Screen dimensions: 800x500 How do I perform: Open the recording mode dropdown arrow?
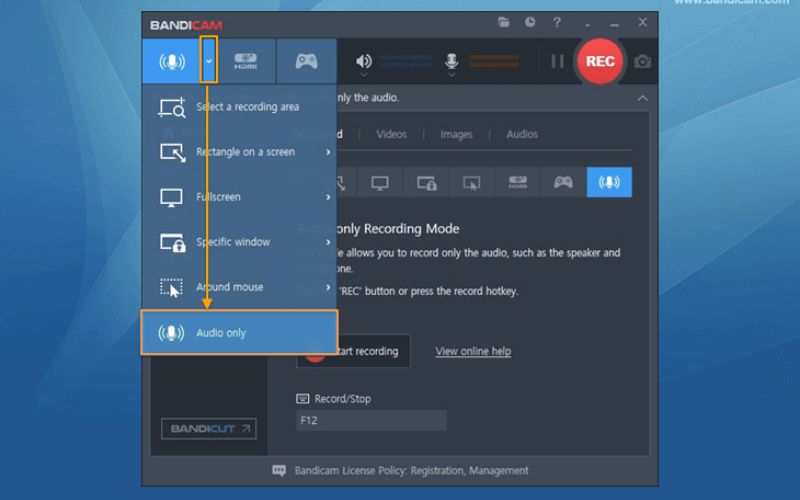[x=209, y=61]
